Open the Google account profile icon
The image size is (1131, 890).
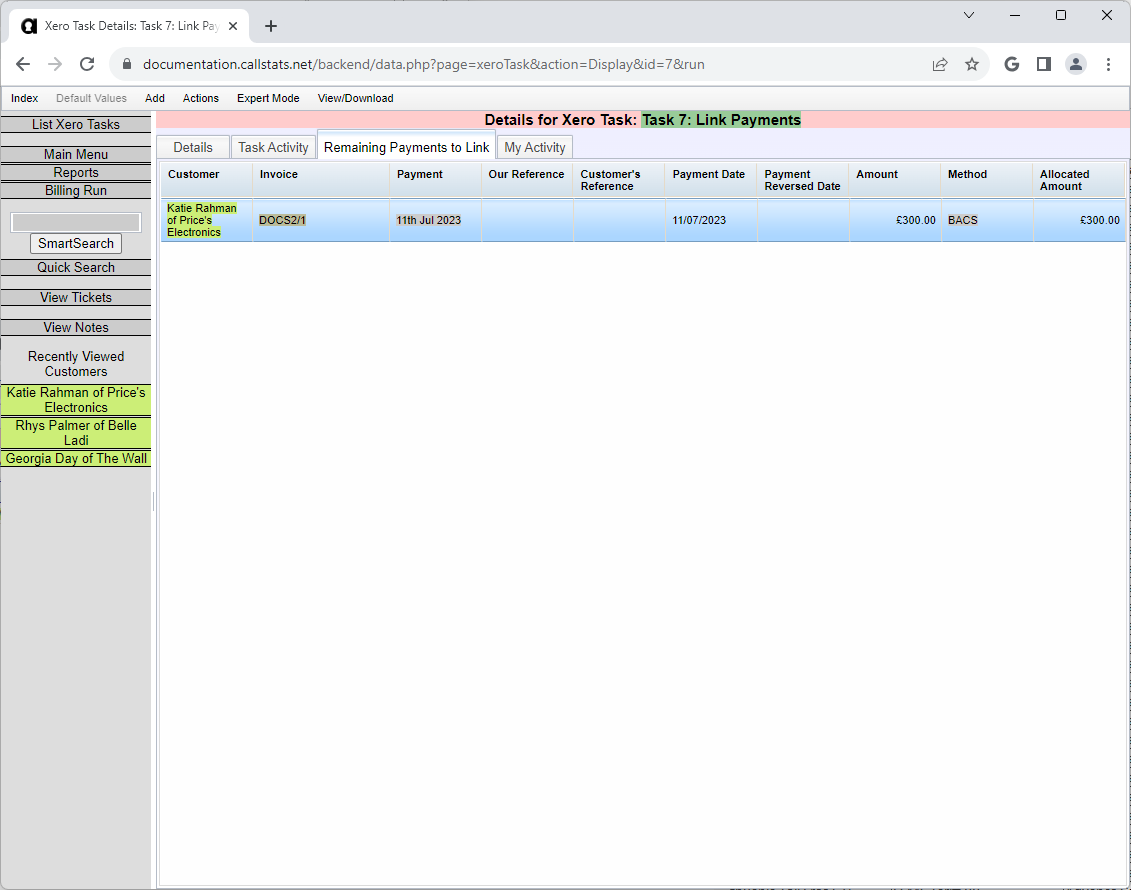pyautogui.click(x=1075, y=64)
